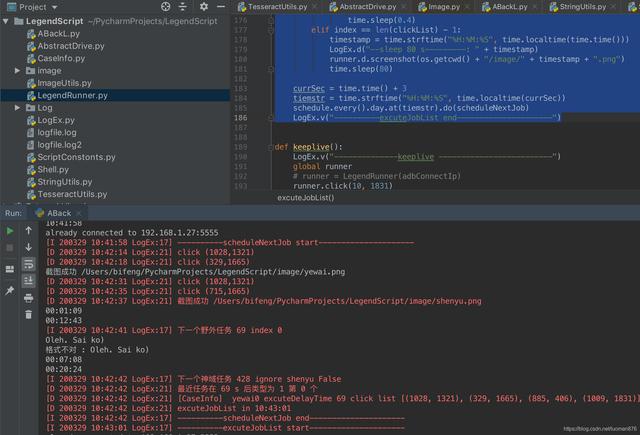
Task: Click the up arrow in Run toolbar
Action: pos(29,231)
